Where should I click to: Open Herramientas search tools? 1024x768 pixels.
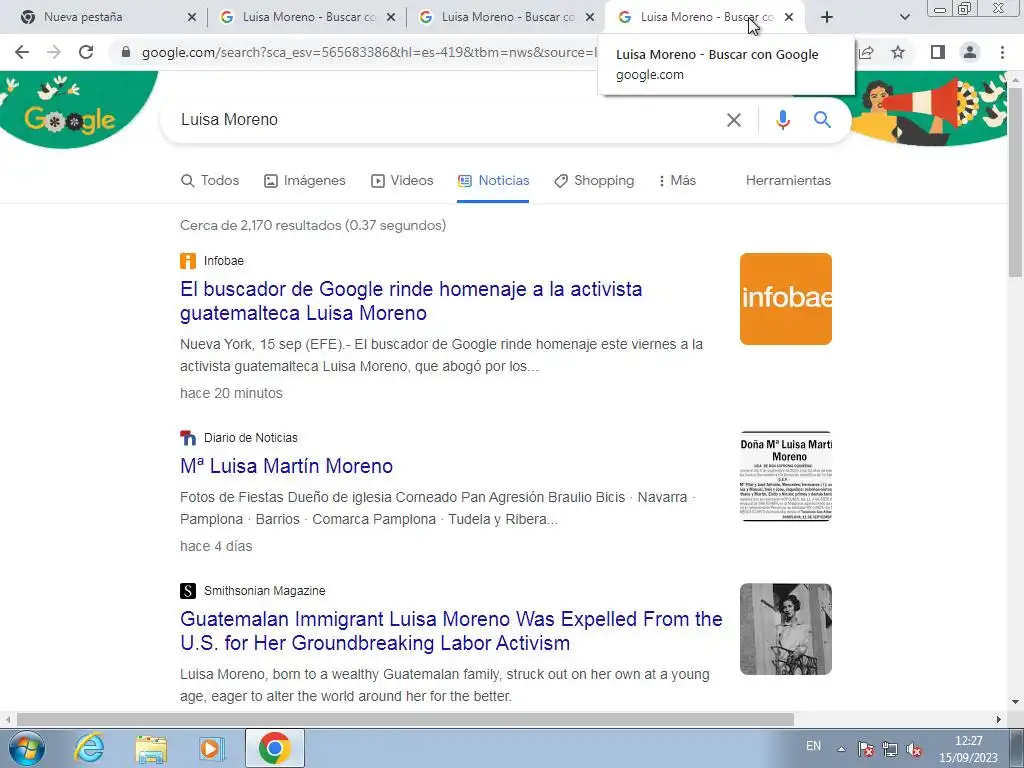788,180
